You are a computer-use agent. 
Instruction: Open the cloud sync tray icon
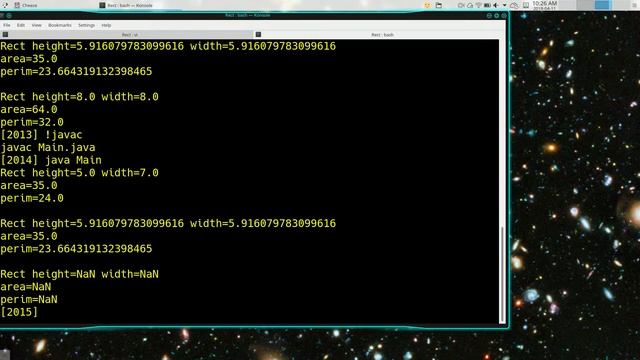coord(514,6)
